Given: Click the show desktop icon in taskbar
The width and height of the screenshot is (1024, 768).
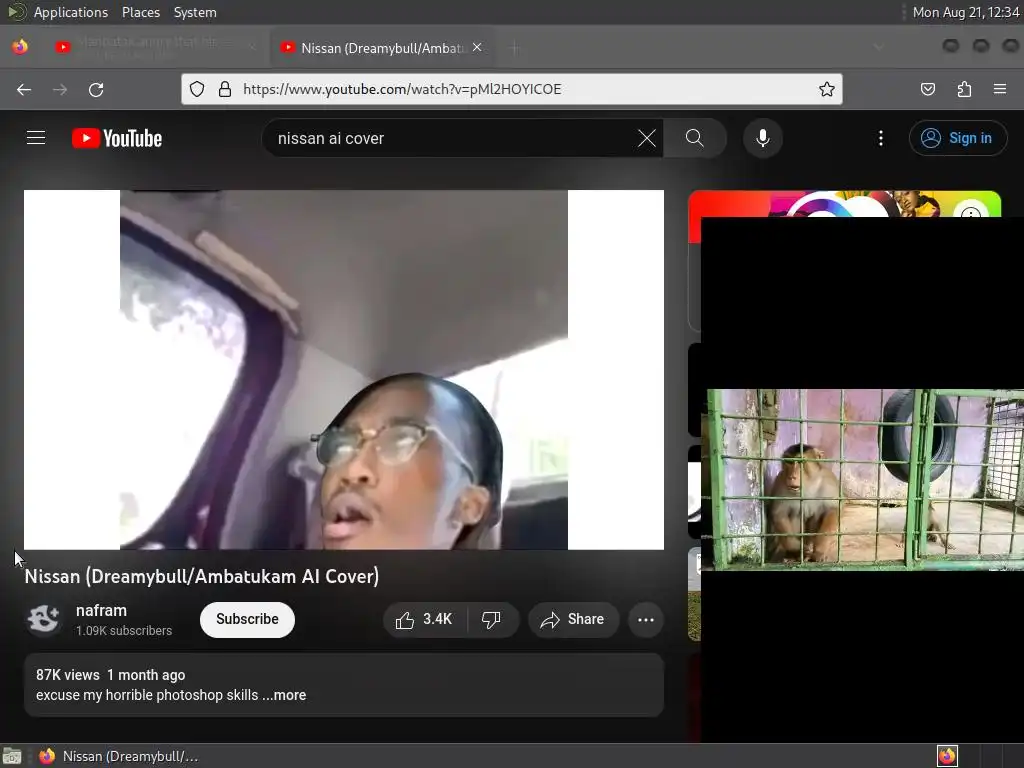Looking at the screenshot, I should (x=12, y=756).
